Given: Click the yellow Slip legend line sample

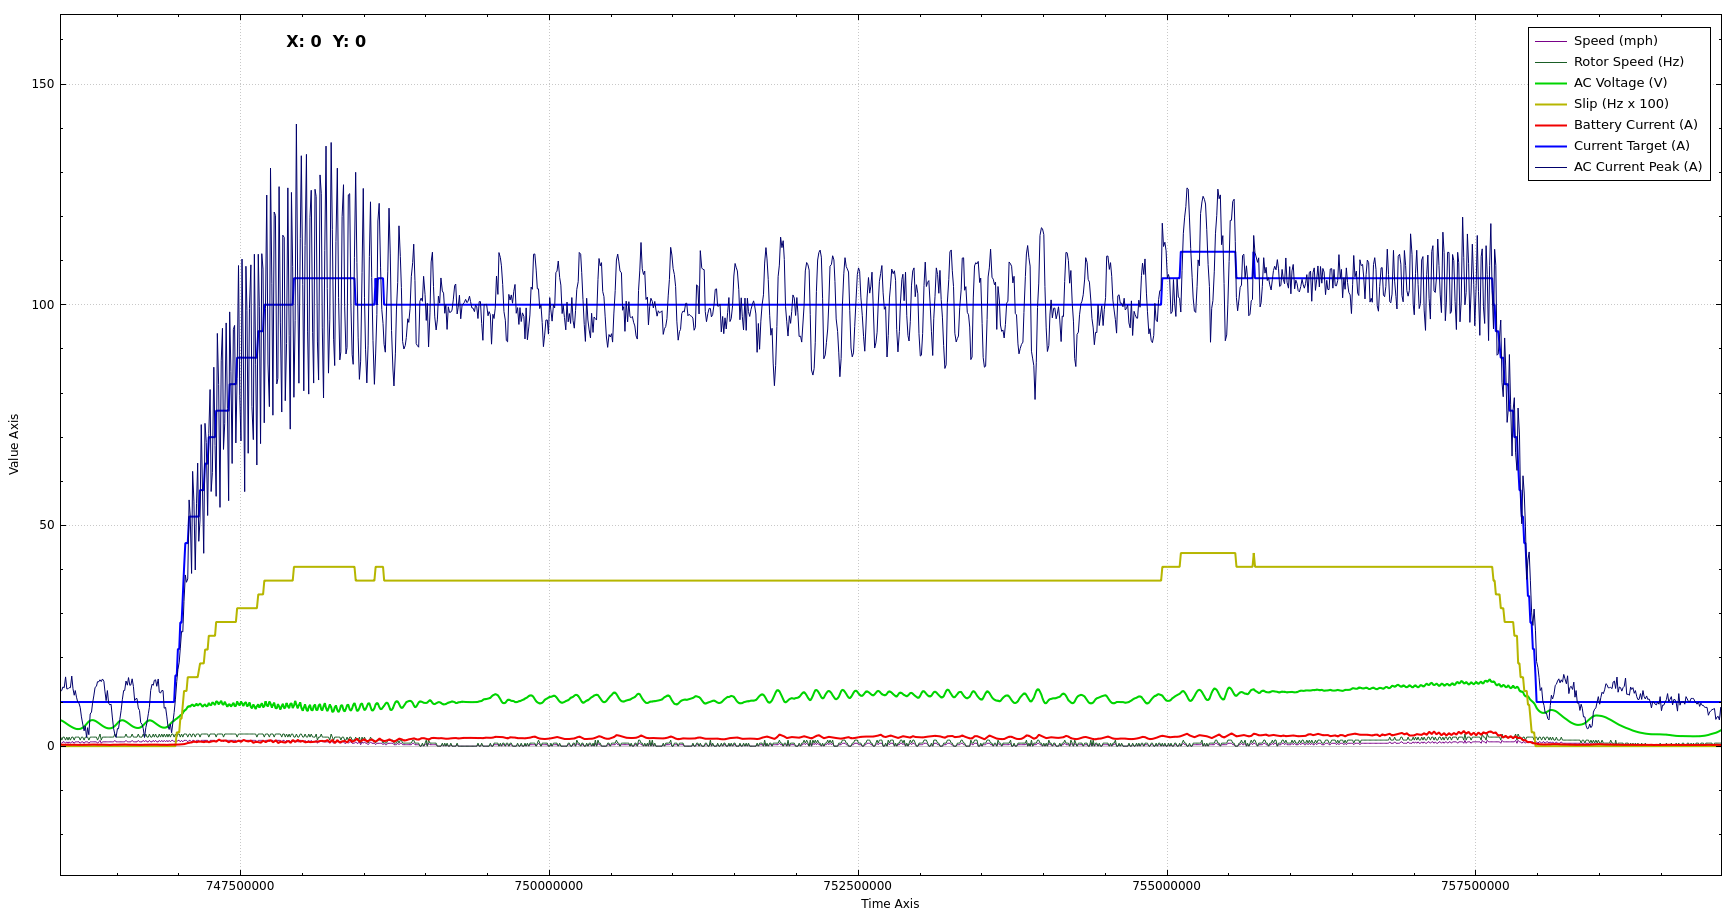Looking at the screenshot, I should (x=1550, y=104).
